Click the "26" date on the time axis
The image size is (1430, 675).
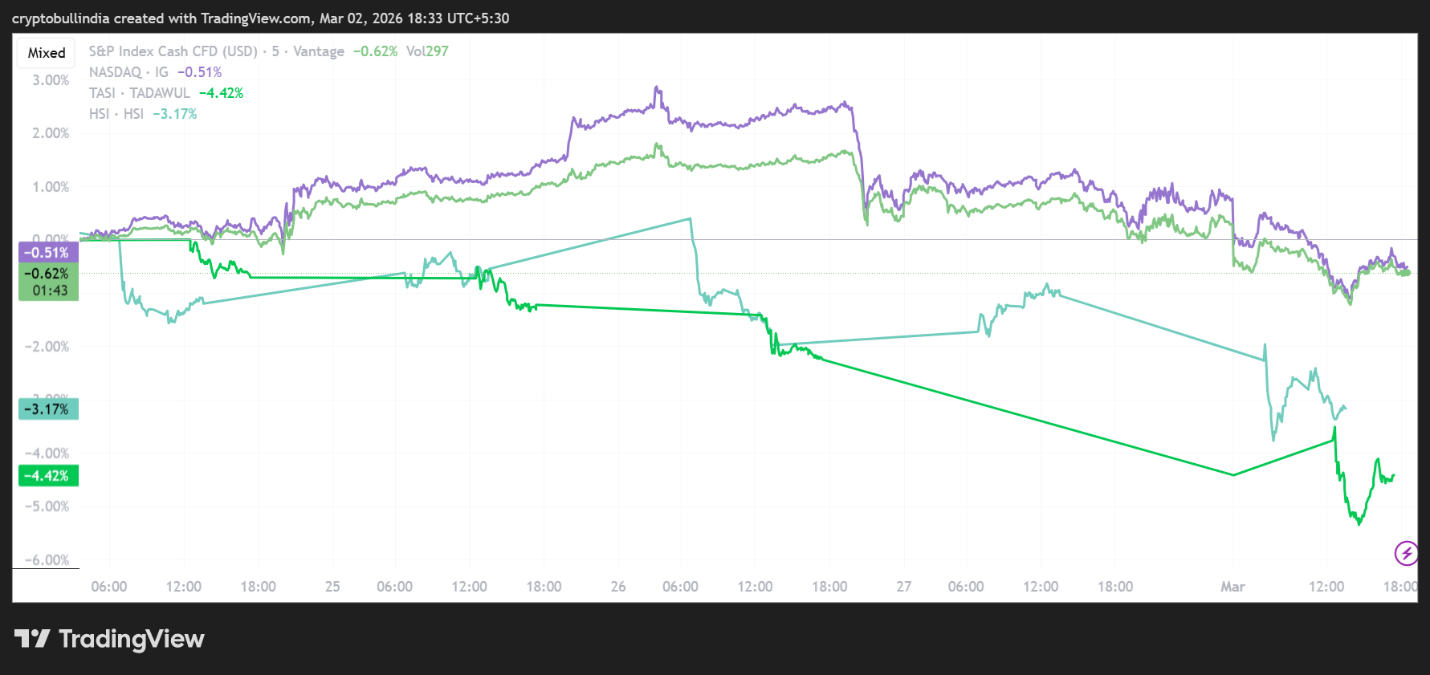618,587
